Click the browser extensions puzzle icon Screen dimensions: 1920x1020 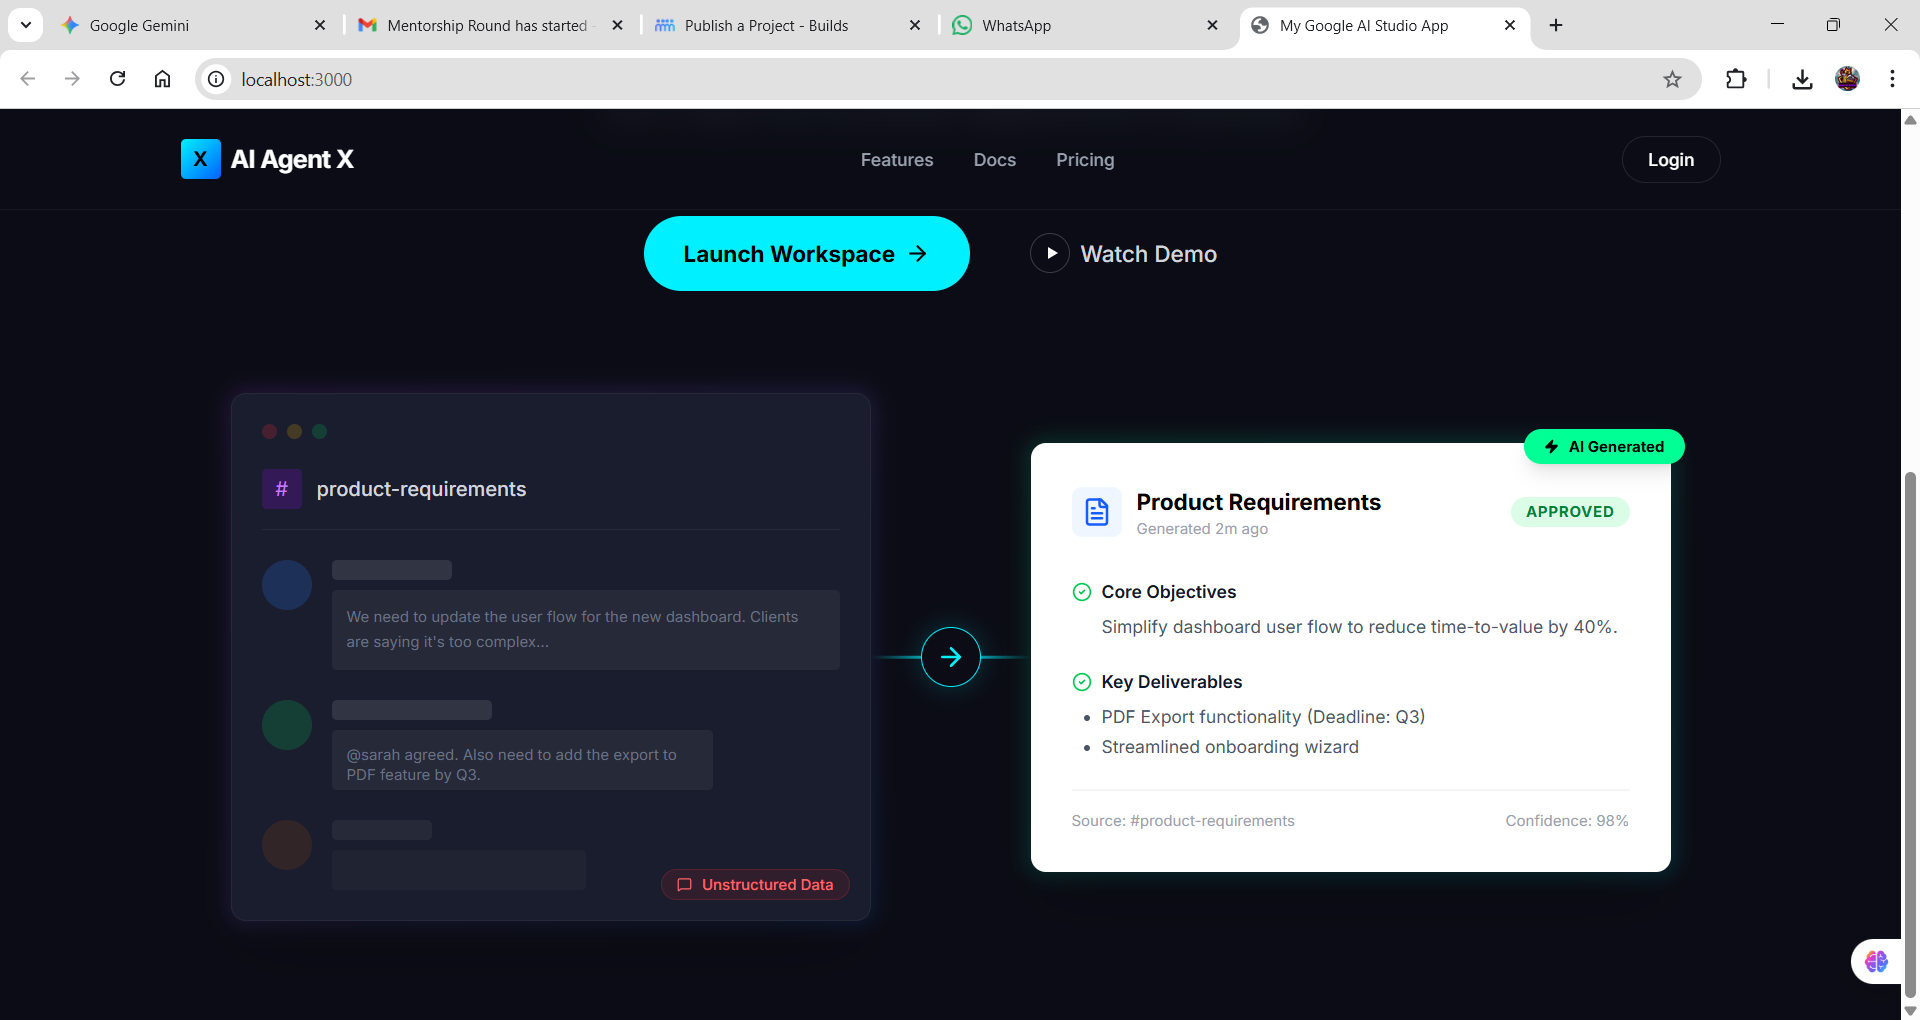(1737, 79)
